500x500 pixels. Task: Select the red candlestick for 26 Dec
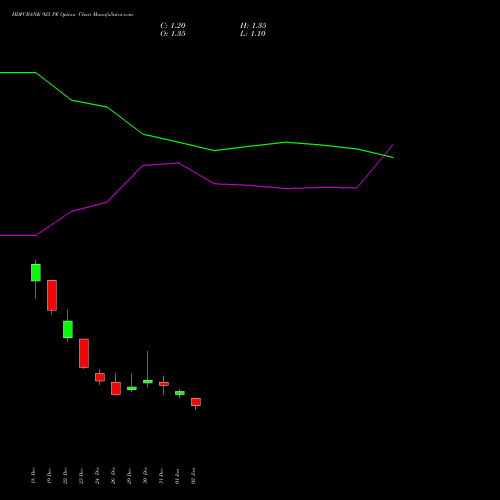[x=116, y=388]
